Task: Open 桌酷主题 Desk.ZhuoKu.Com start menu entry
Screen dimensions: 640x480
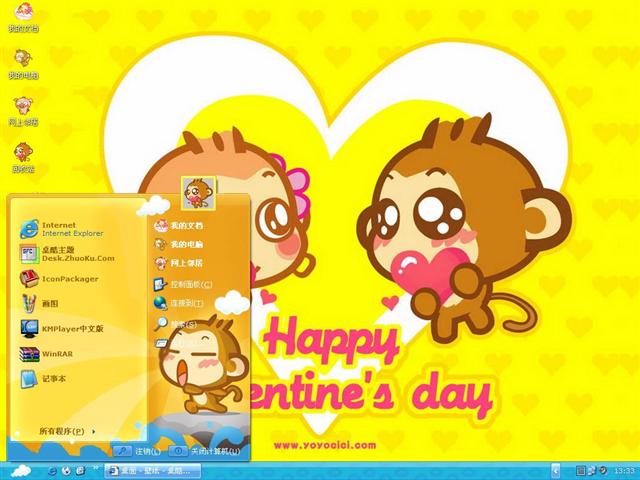Action: click(67, 254)
